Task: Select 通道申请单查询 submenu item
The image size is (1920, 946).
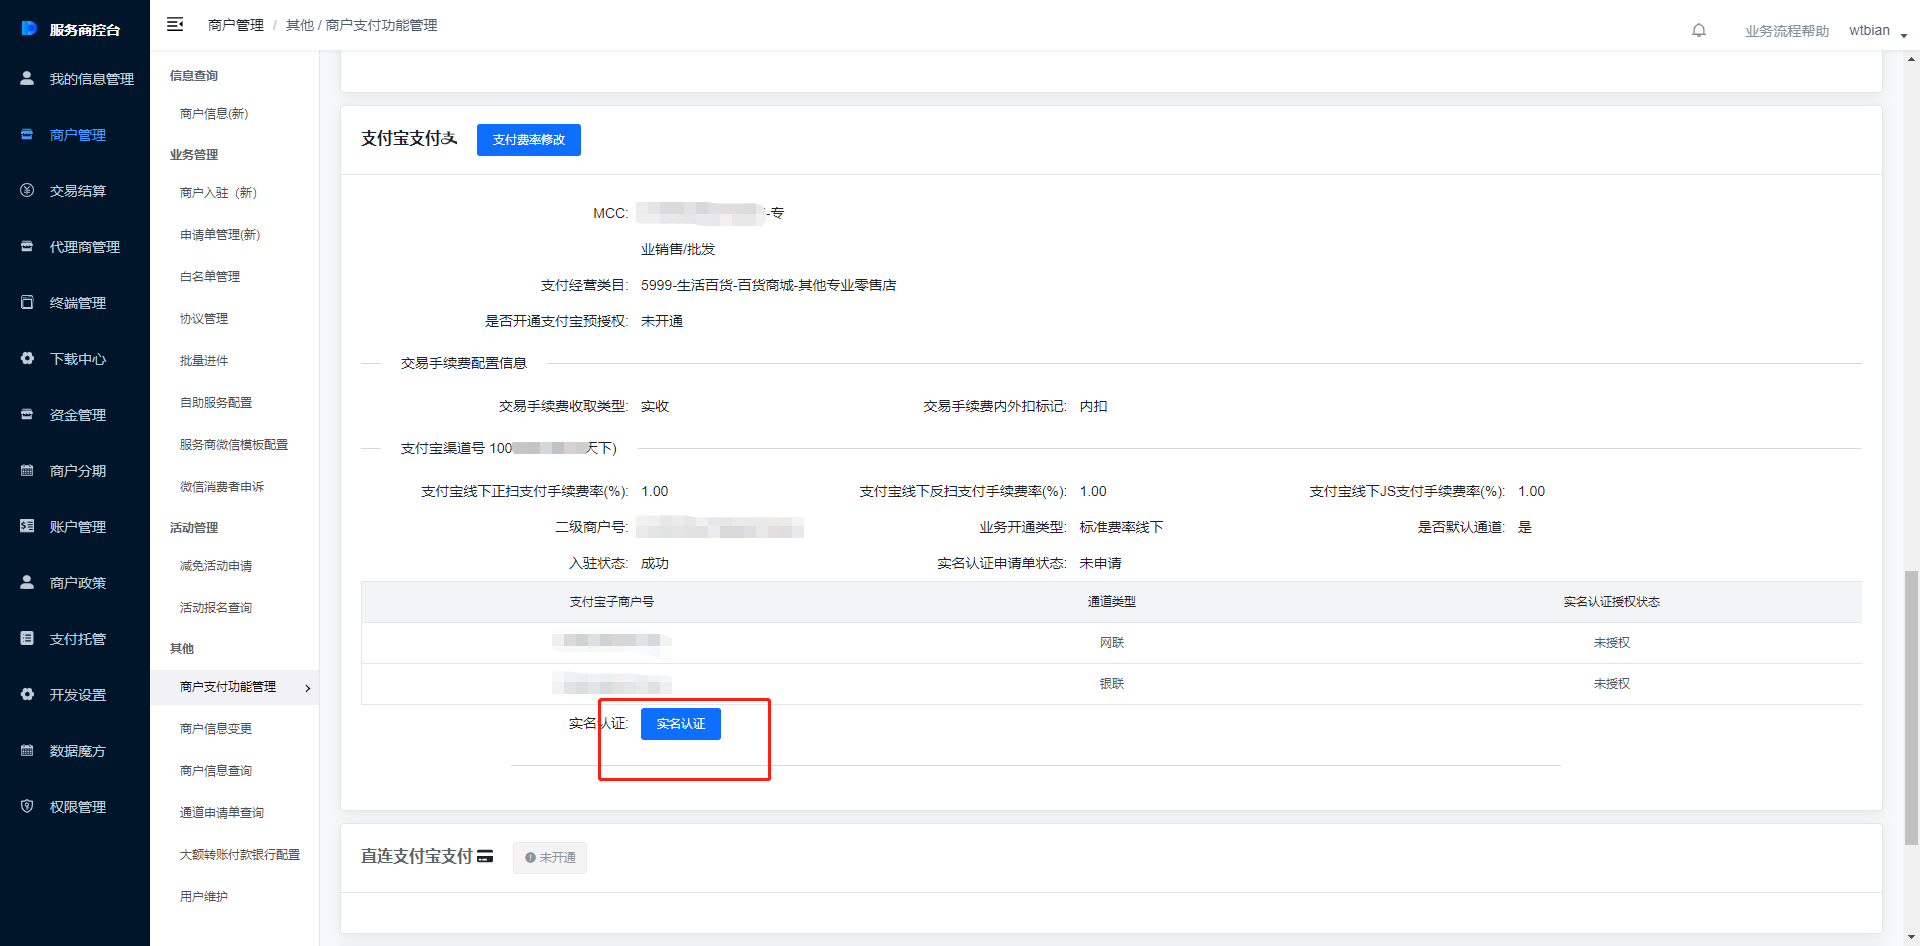Action: (222, 813)
